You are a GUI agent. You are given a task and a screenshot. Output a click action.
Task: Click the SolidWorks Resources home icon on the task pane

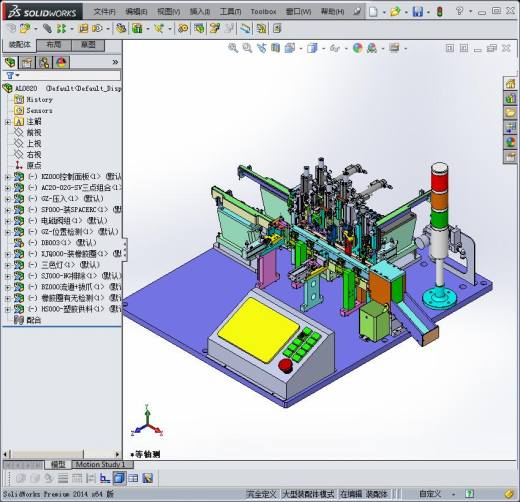(510, 84)
